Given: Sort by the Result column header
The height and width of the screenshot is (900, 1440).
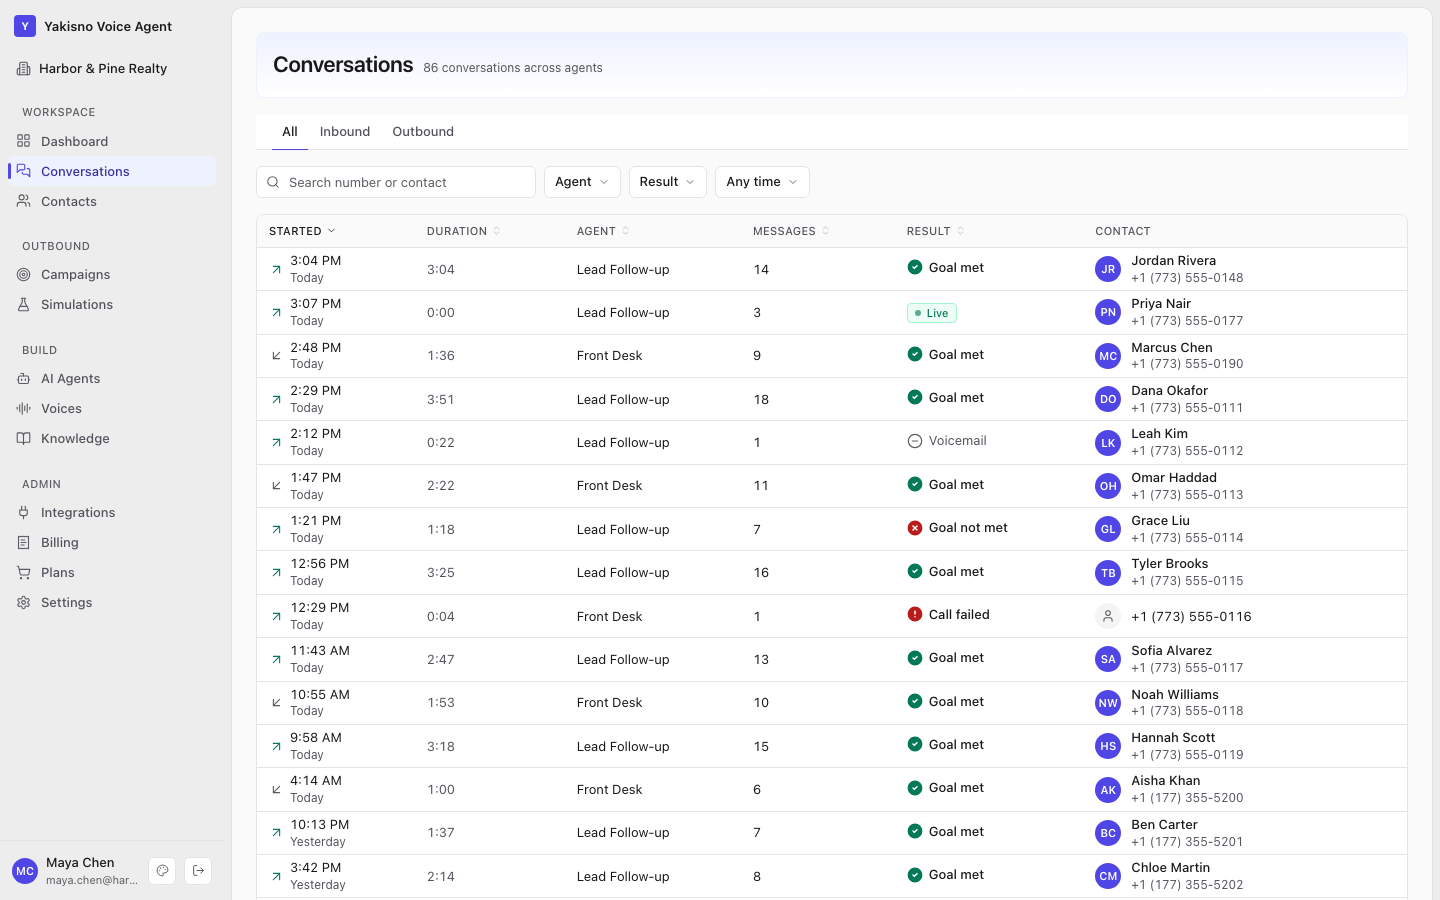Looking at the screenshot, I should [x=935, y=231].
